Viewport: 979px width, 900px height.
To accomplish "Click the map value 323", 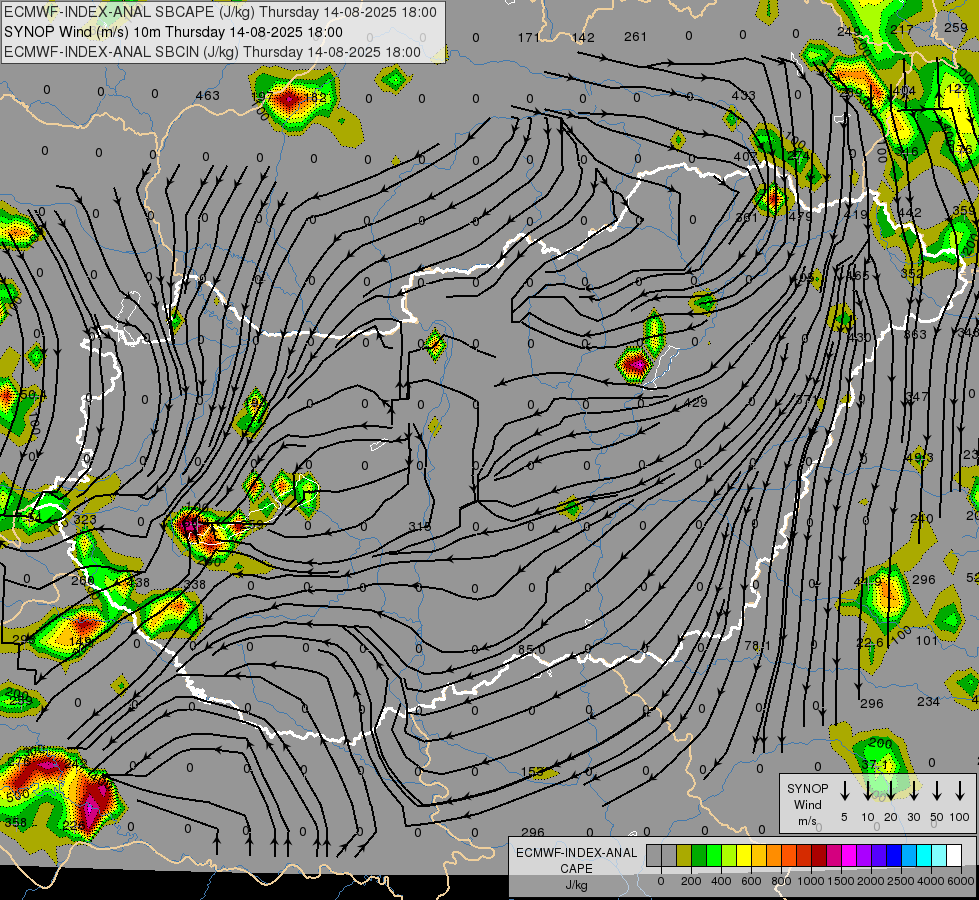I will (x=84, y=520).
